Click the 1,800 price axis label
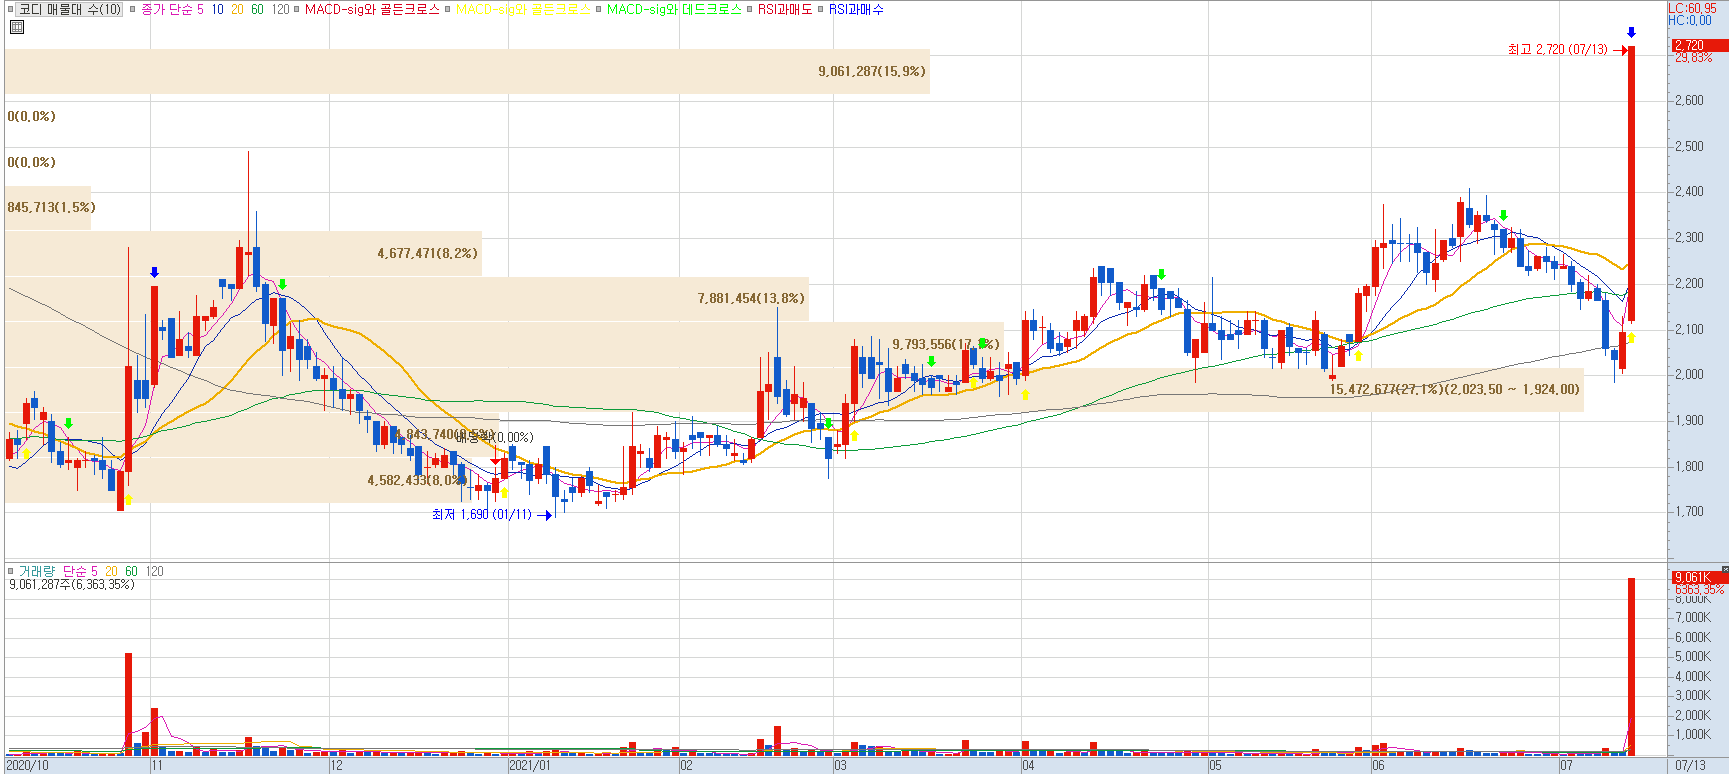The width and height of the screenshot is (1729, 774). click(x=1690, y=467)
